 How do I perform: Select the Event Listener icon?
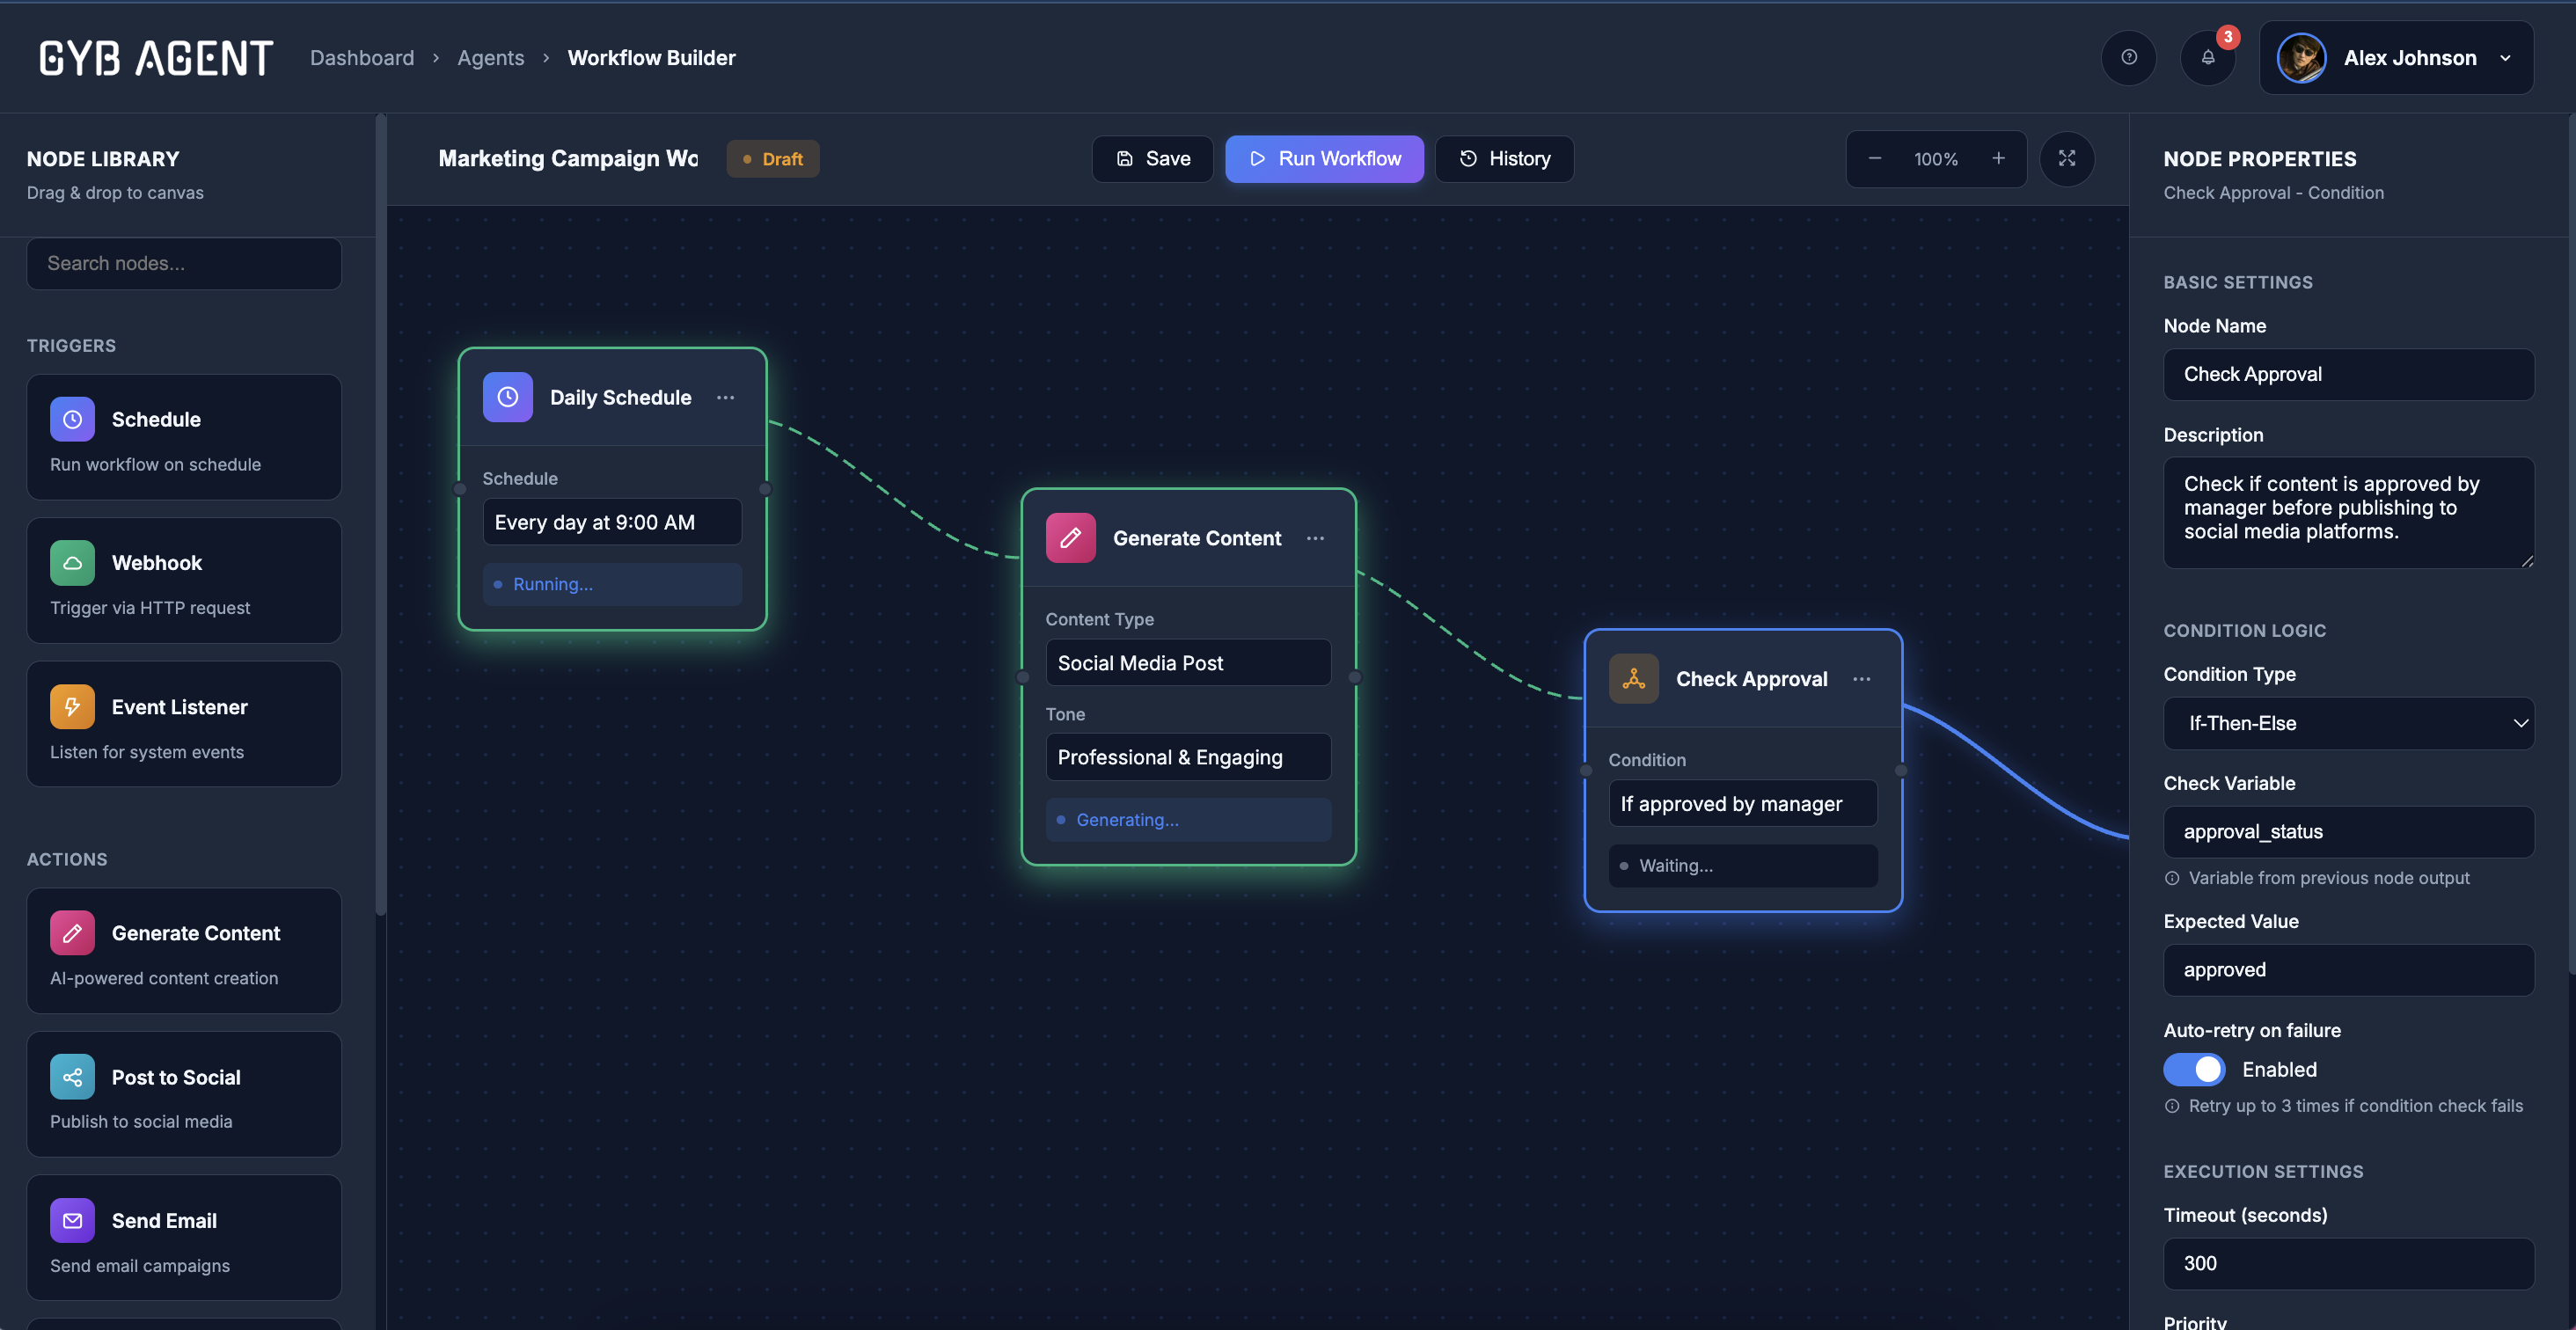coord(71,706)
